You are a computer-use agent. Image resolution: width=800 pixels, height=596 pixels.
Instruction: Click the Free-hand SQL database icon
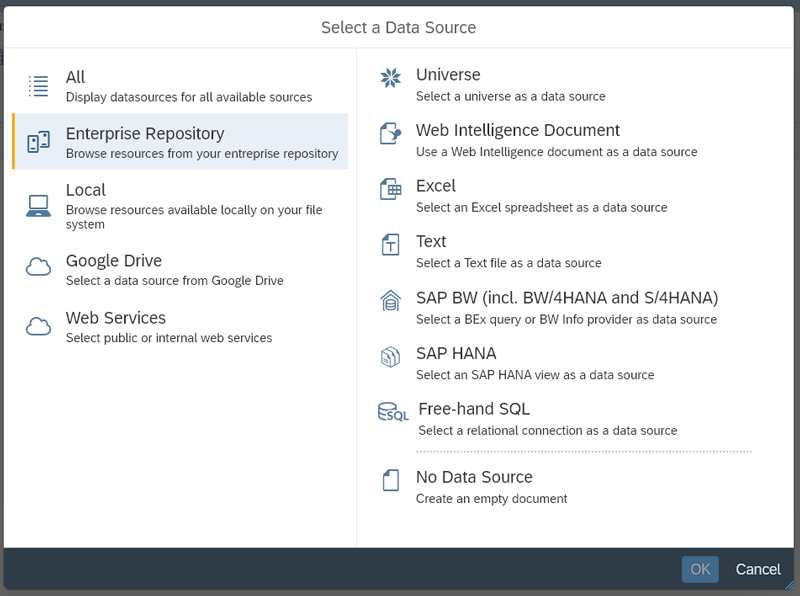click(x=393, y=412)
